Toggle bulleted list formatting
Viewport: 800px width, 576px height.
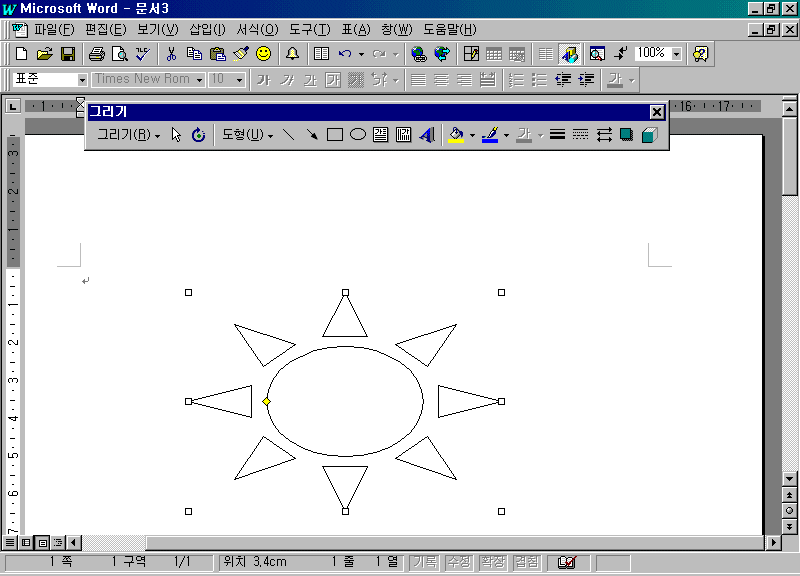[x=540, y=80]
